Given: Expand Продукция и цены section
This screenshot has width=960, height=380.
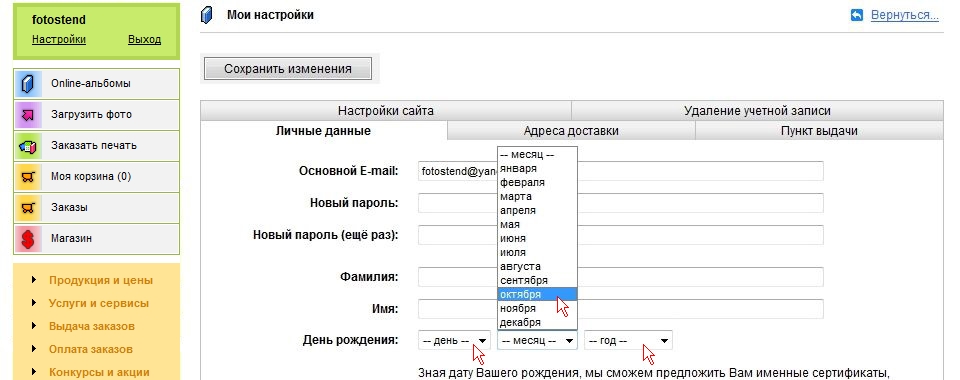Looking at the screenshot, I should 101,281.
